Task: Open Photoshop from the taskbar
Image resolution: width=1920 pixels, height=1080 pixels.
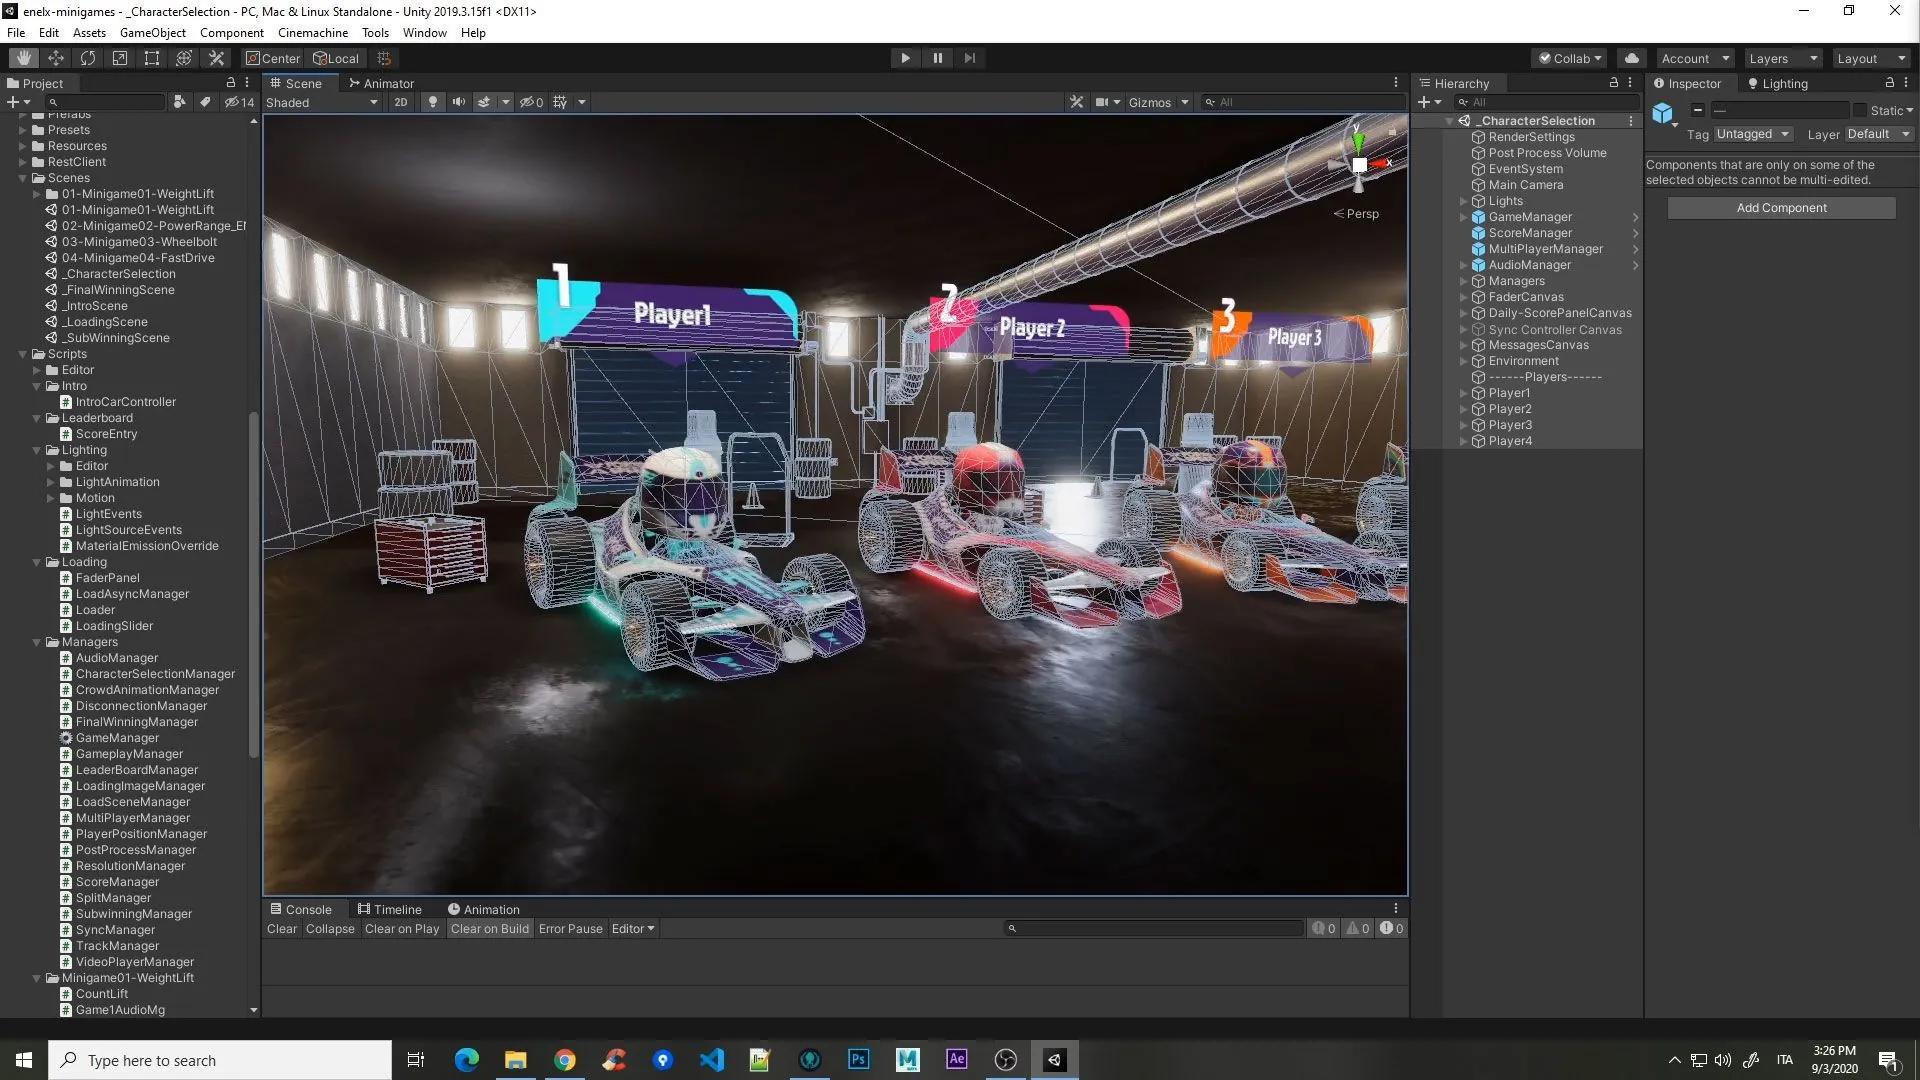Action: (x=859, y=1060)
